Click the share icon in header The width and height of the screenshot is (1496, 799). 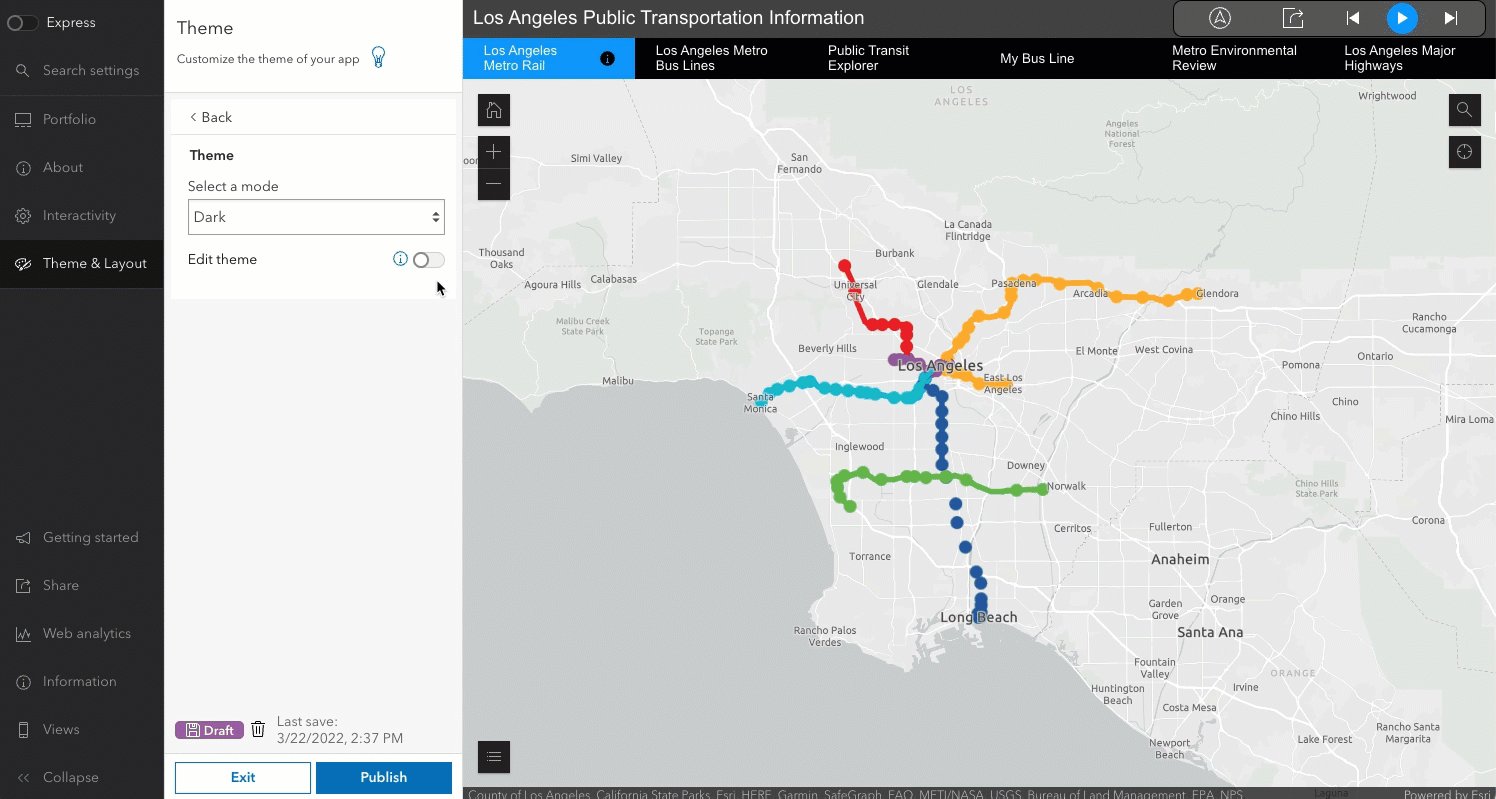tap(1293, 18)
